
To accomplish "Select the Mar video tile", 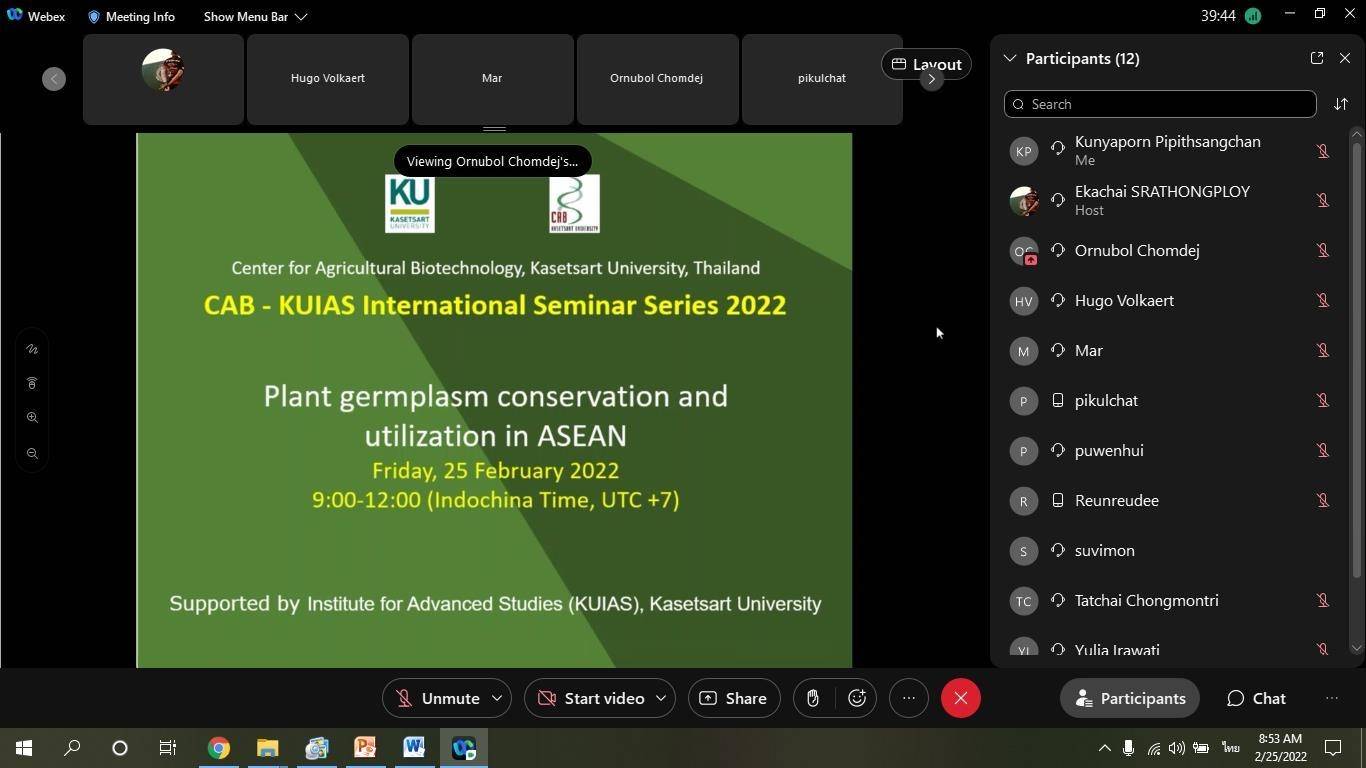I will click(493, 79).
